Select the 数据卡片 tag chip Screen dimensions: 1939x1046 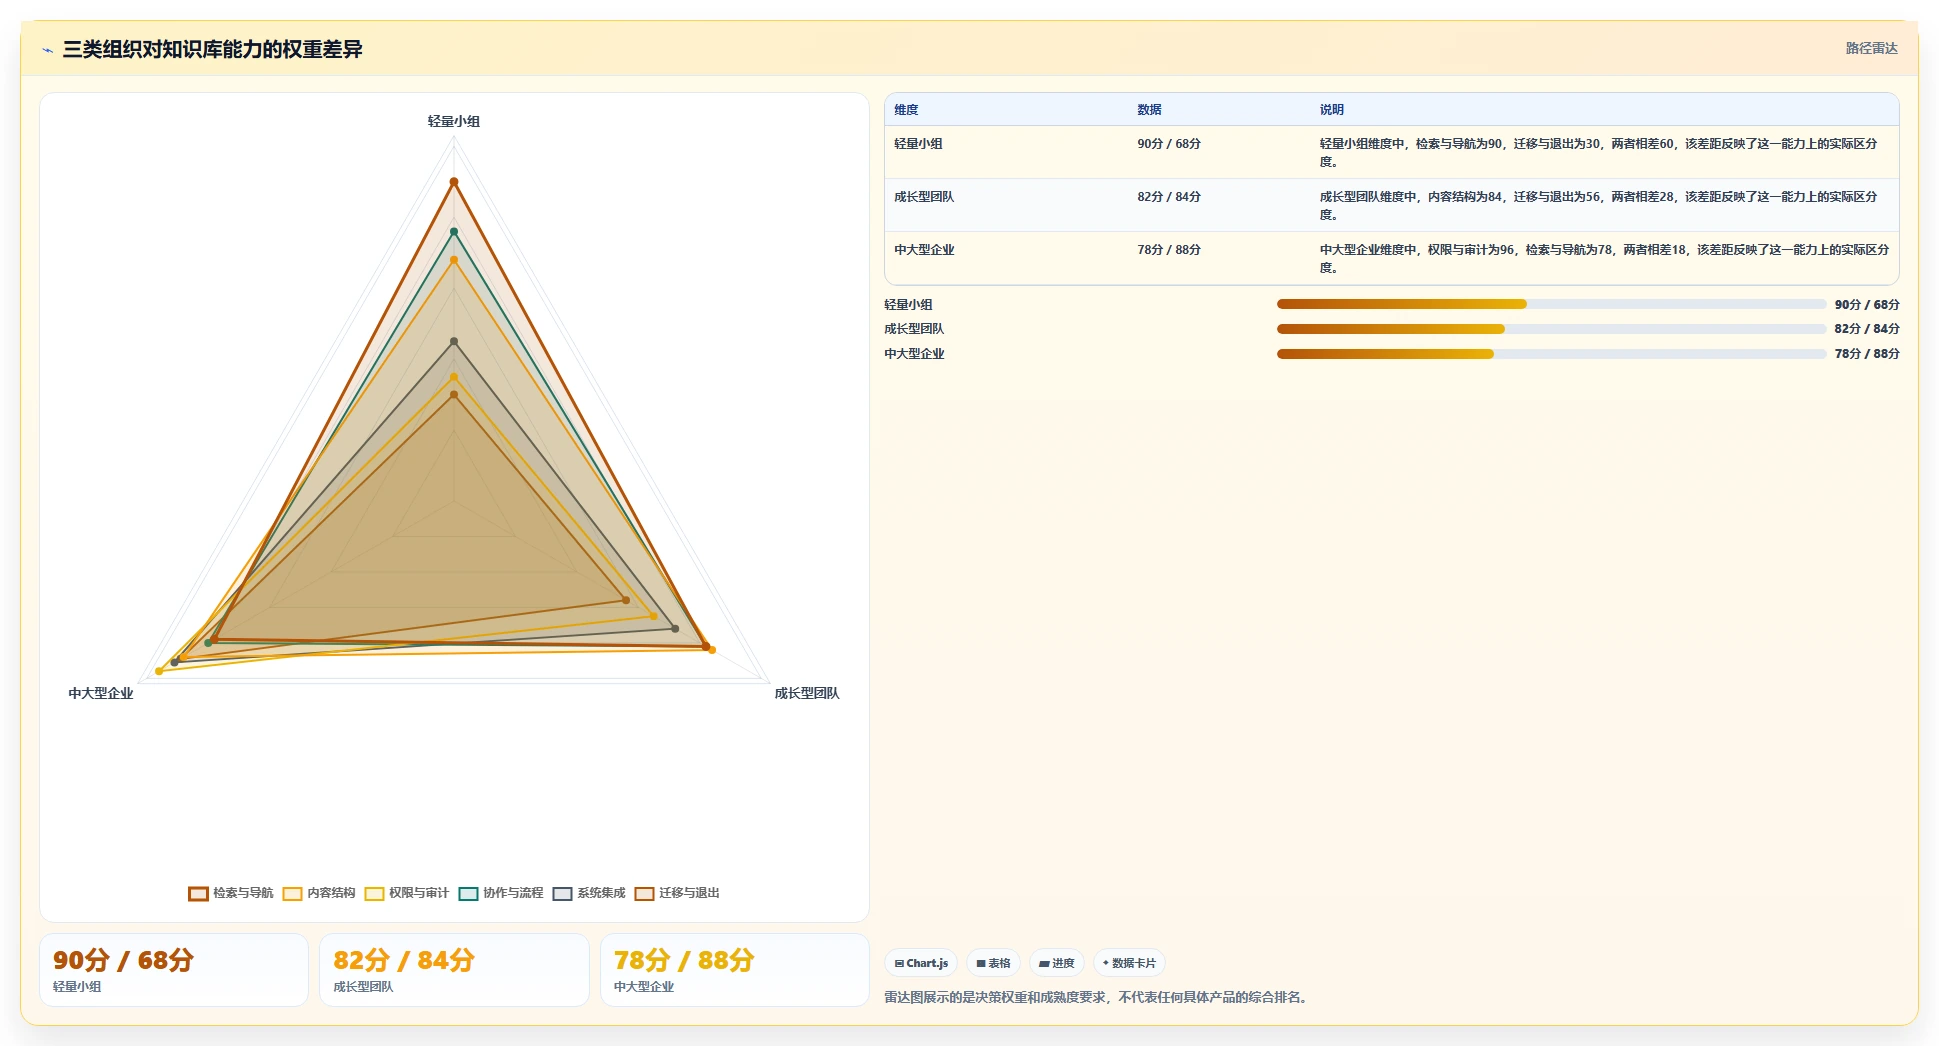tap(1129, 963)
